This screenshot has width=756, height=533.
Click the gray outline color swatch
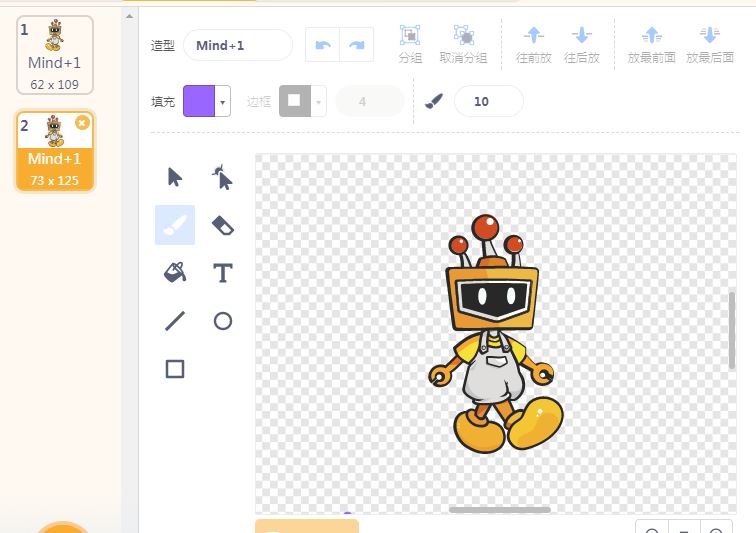tap(295, 101)
